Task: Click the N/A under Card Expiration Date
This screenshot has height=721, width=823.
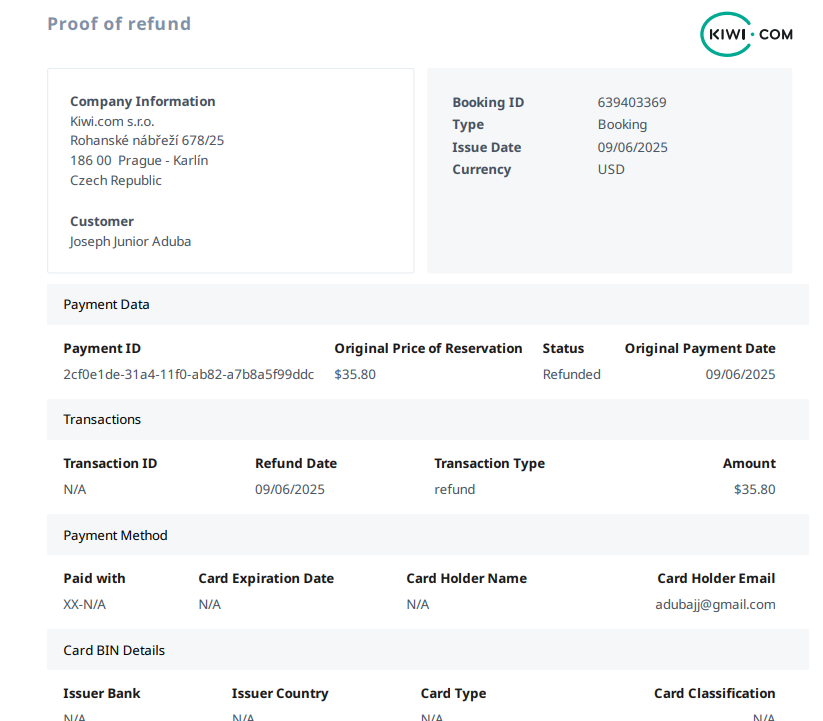Action: [x=209, y=605]
